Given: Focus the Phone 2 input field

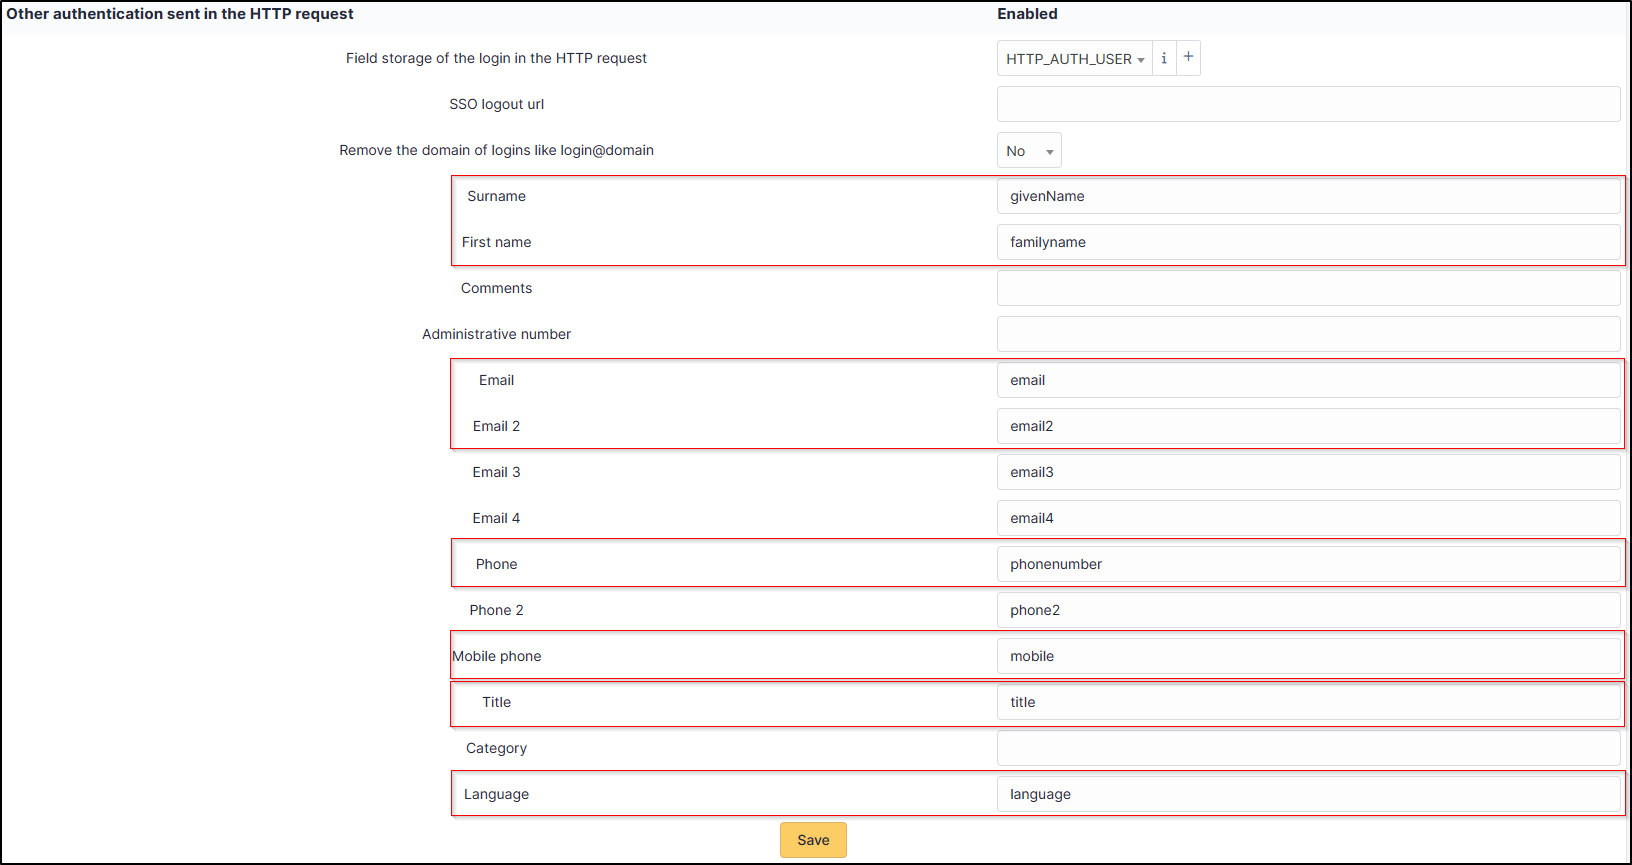Looking at the screenshot, I should point(1308,610).
